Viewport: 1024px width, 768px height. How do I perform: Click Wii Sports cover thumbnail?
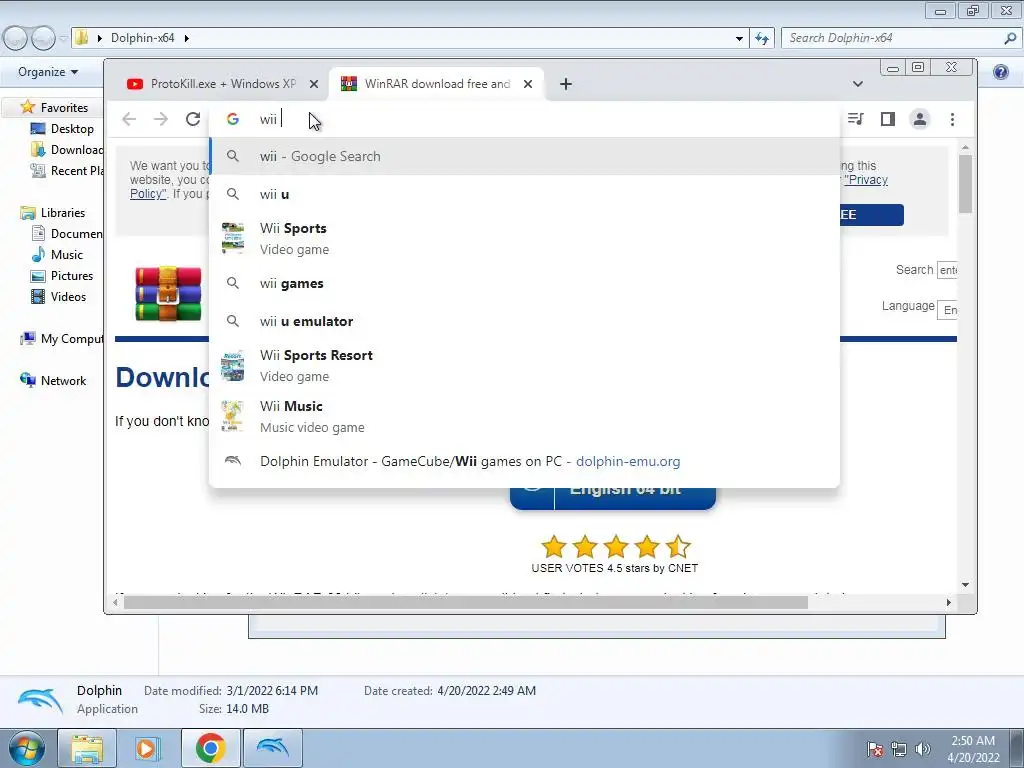click(232, 238)
